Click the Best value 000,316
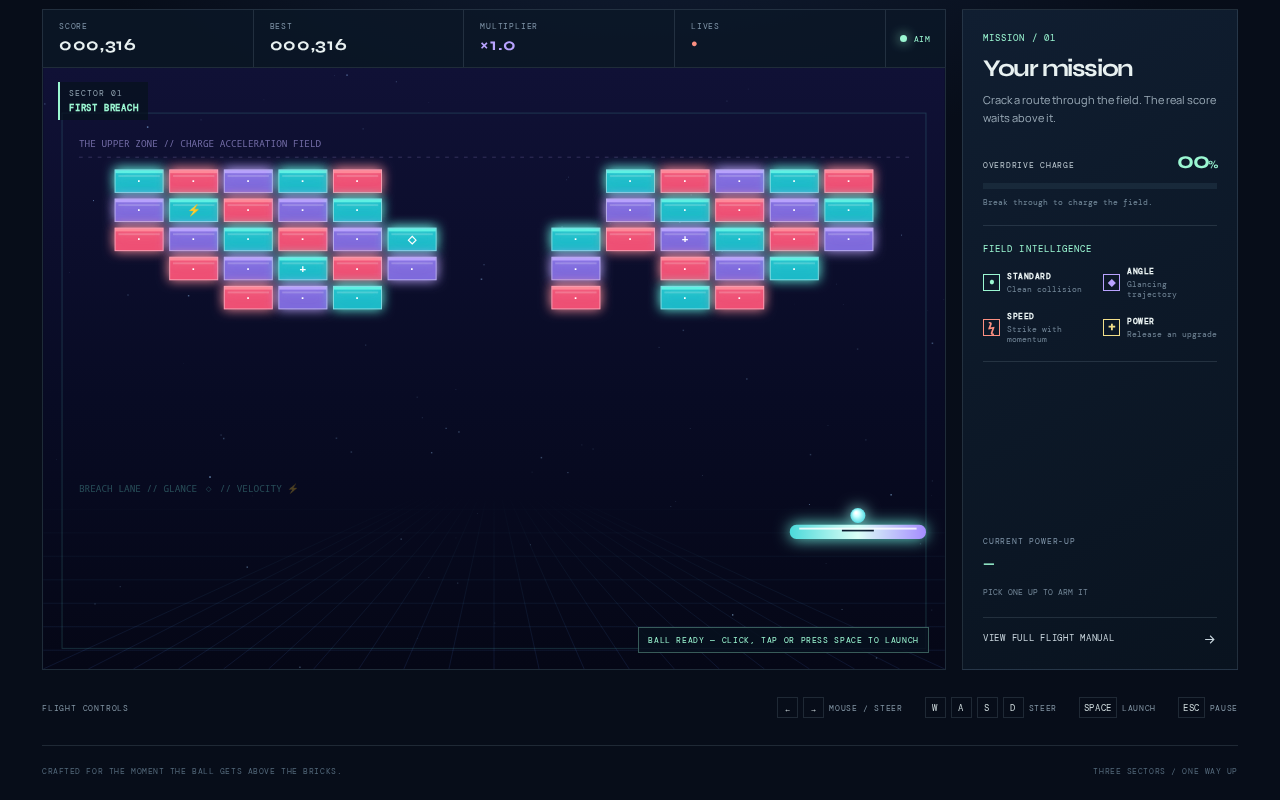This screenshot has width=1280, height=800. coord(309,46)
